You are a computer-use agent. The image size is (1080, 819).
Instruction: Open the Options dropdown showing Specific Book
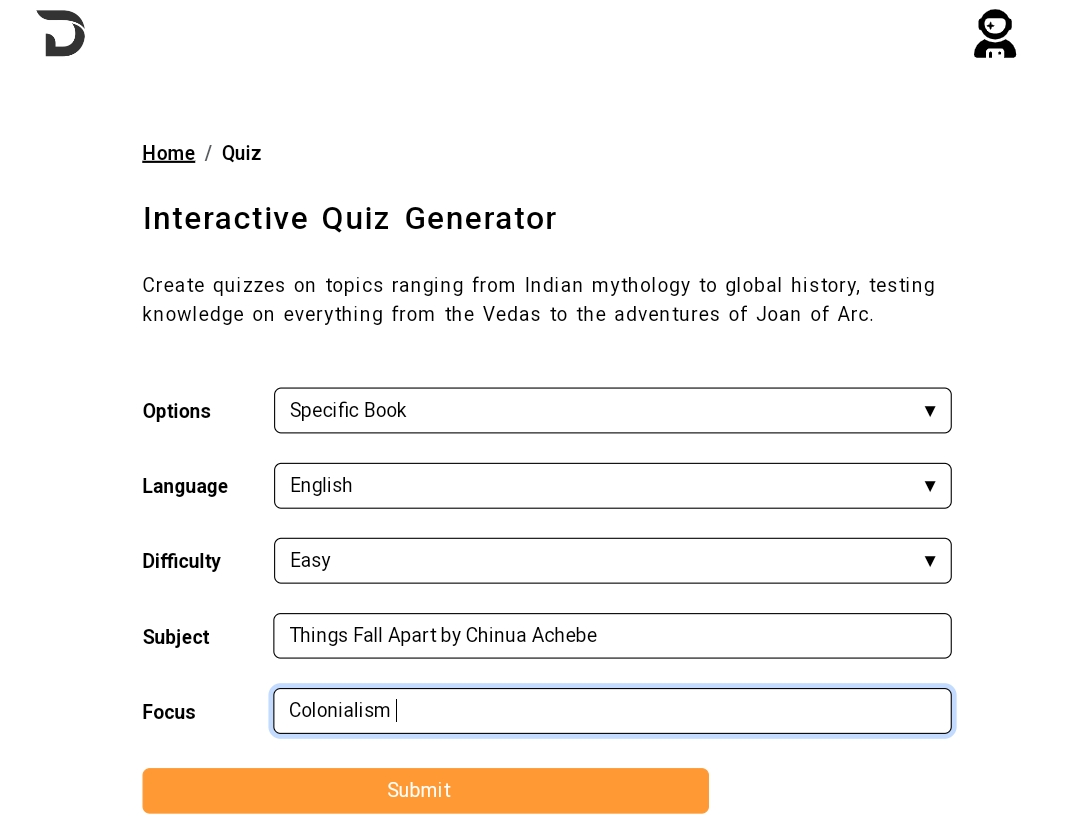point(612,411)
